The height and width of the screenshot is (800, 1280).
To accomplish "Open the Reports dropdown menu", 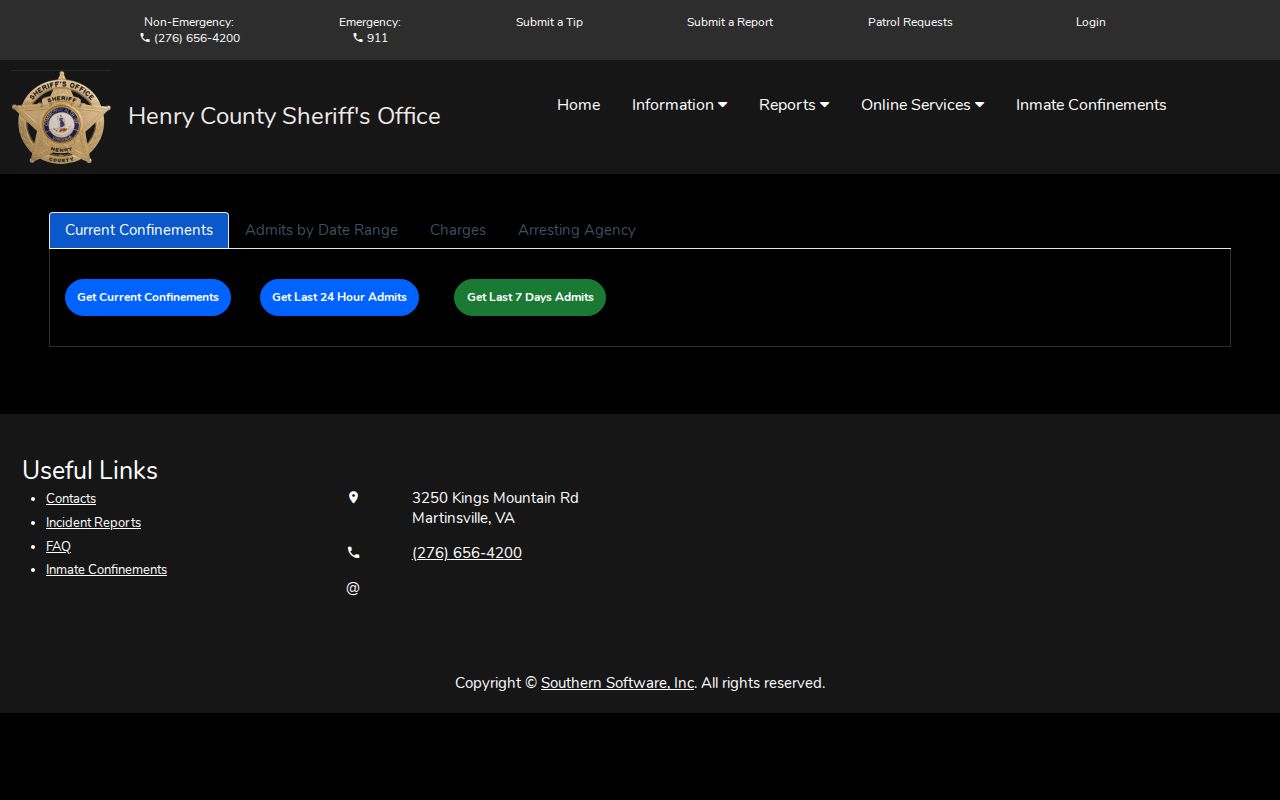I will point(794,105).
